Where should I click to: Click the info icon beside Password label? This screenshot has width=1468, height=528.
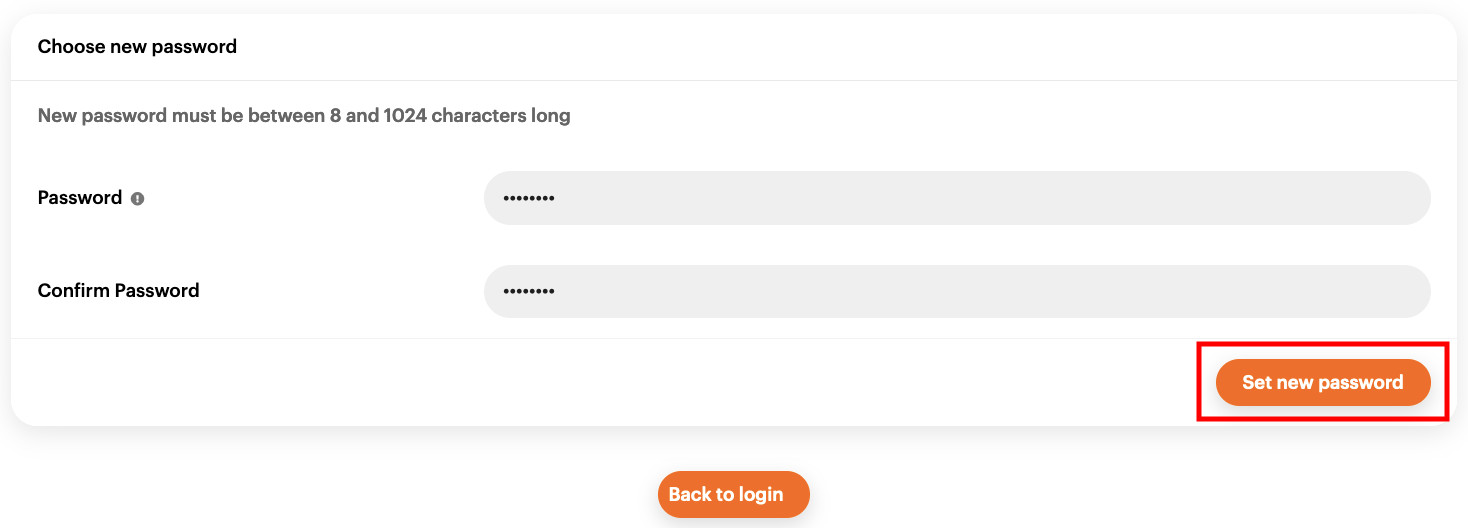click(x=138, y=199)
